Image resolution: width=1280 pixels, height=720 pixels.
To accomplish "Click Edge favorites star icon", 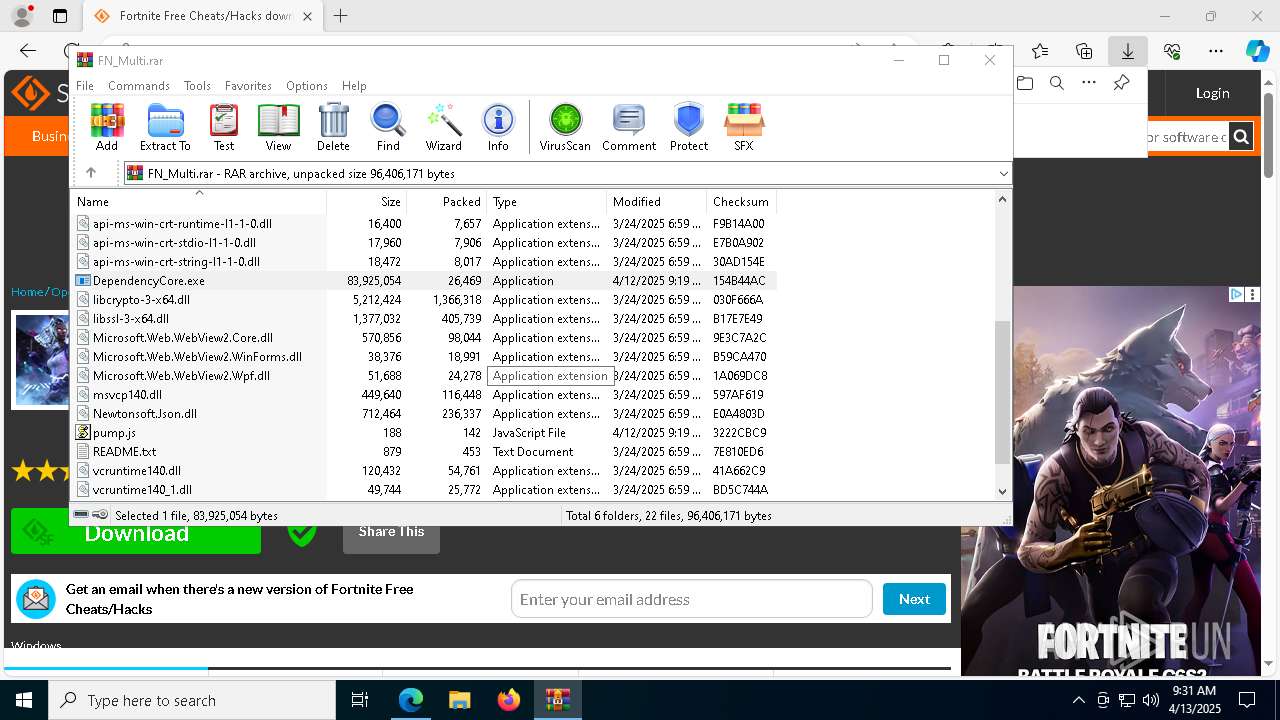I will (1040, 51).
